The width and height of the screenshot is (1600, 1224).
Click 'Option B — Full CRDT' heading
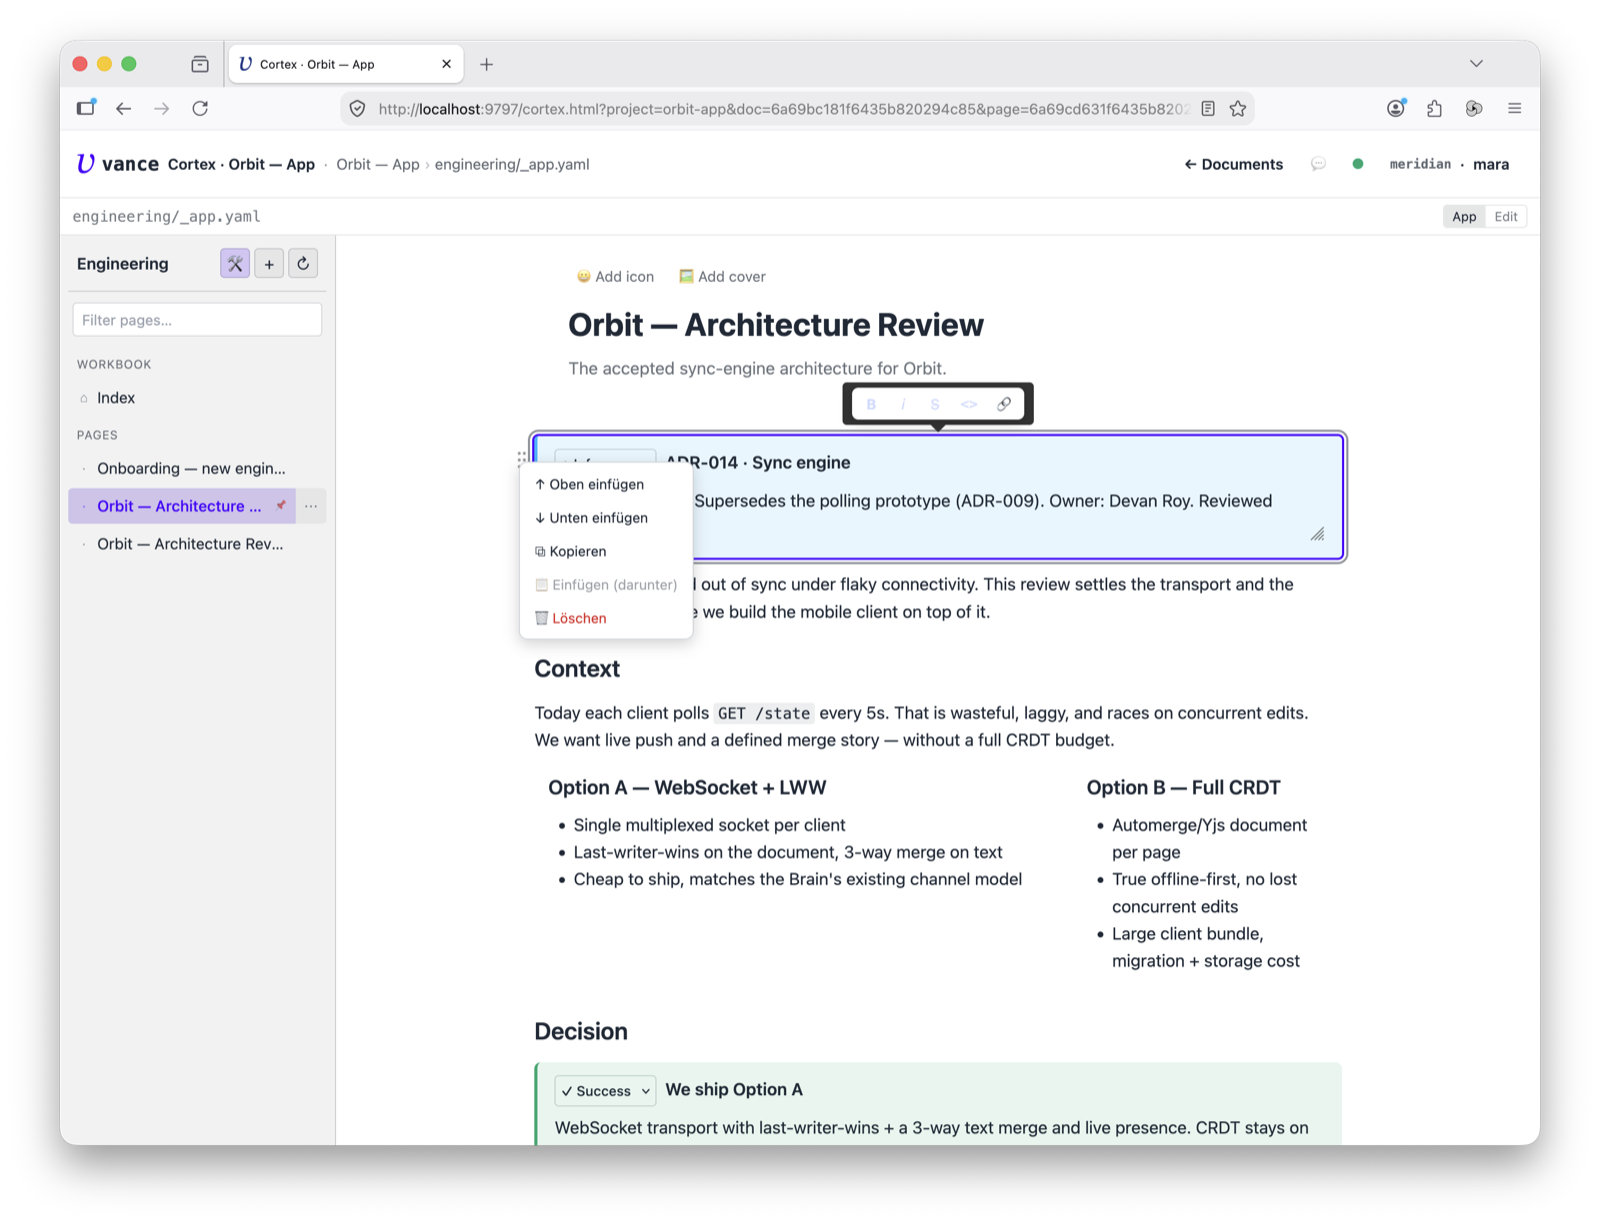1183,788
